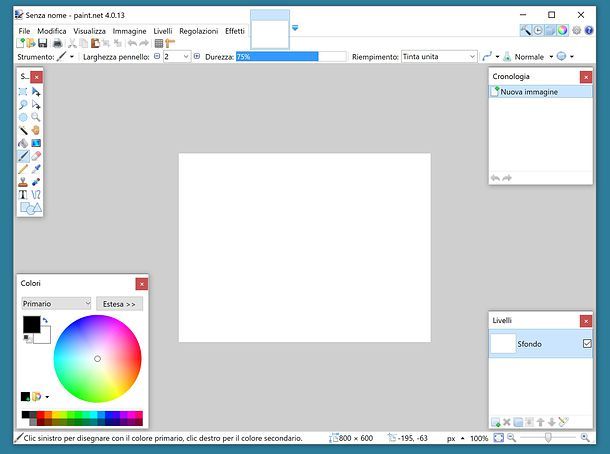Pick the Magic Wand tool
This screenshot has height=454, width=610.
click(23, 130)
